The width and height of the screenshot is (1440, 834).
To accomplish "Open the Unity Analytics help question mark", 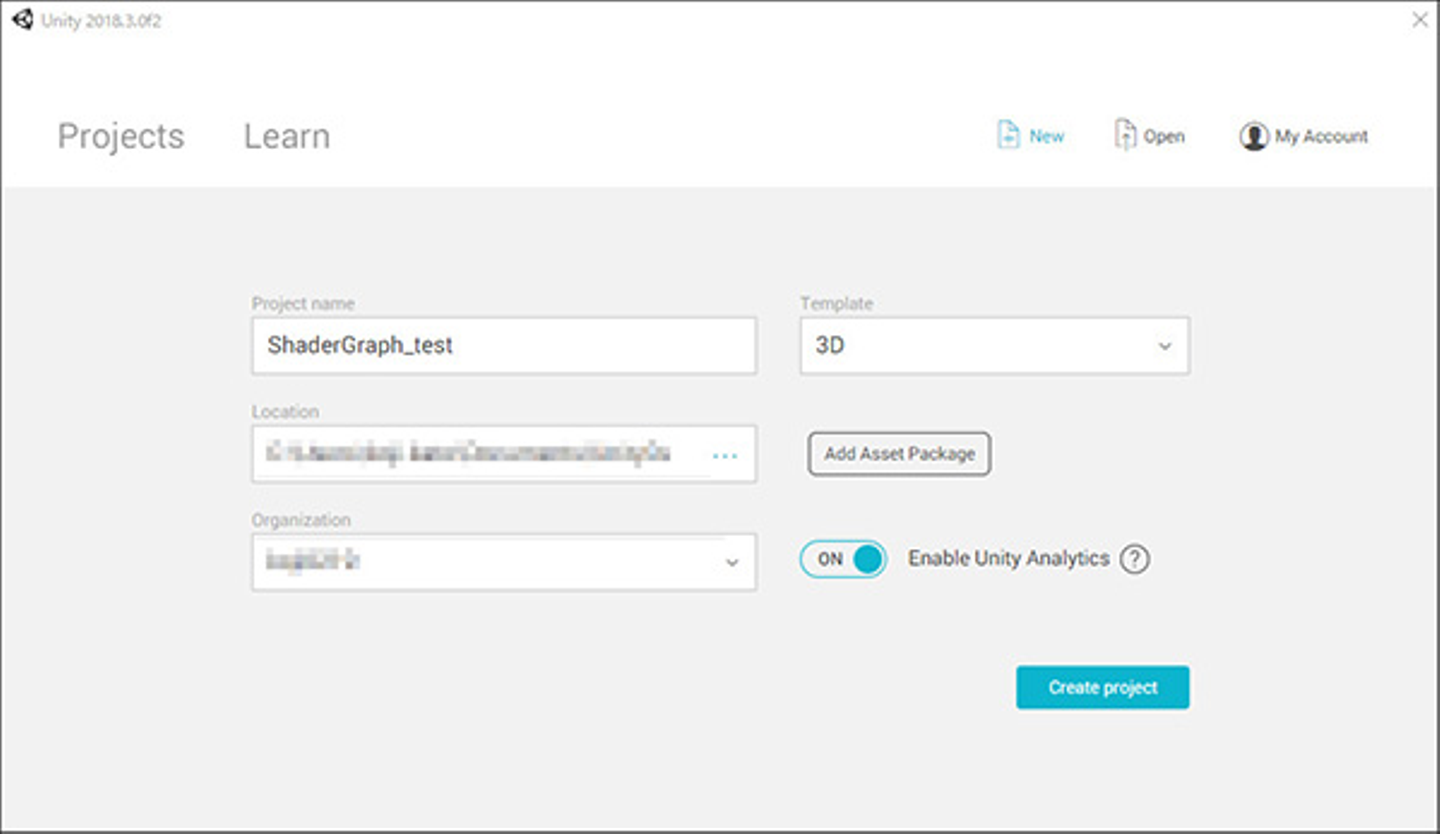I will pyautogui.click(x=1134, y=559).
